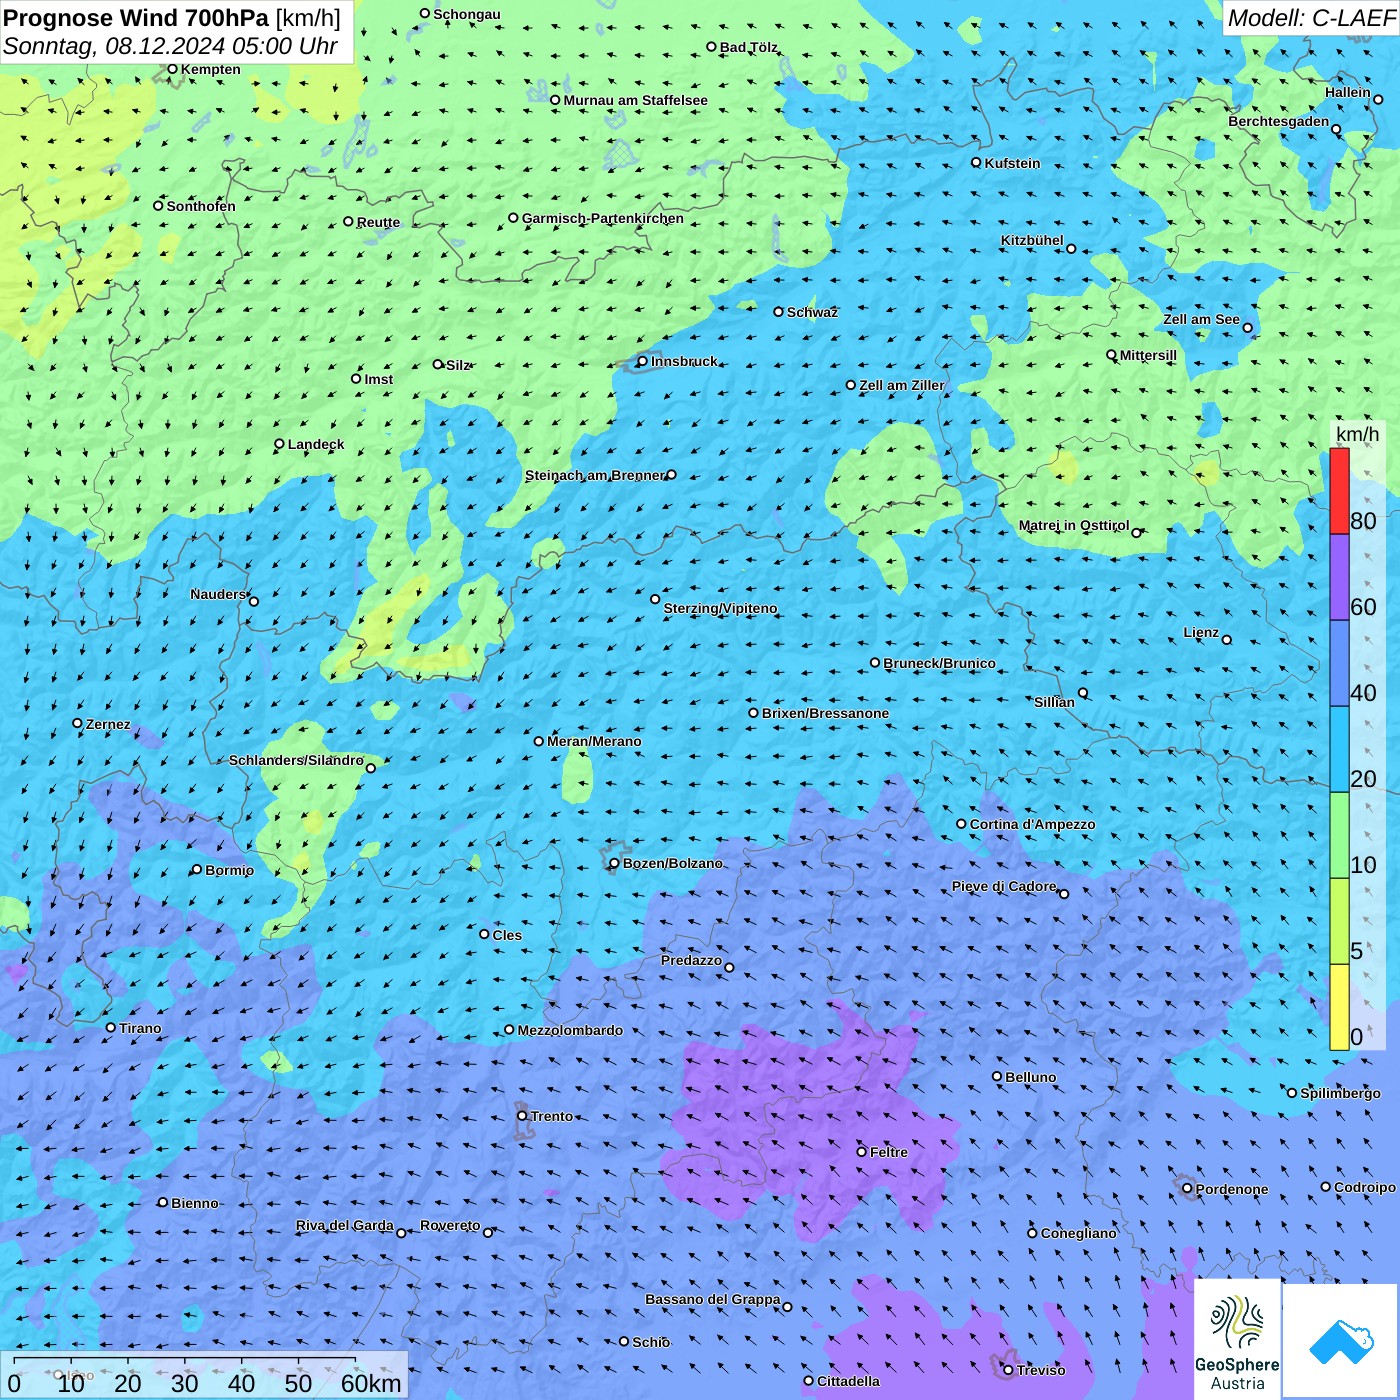Click the 'Kitzbühel' label

pos(1032,240)
